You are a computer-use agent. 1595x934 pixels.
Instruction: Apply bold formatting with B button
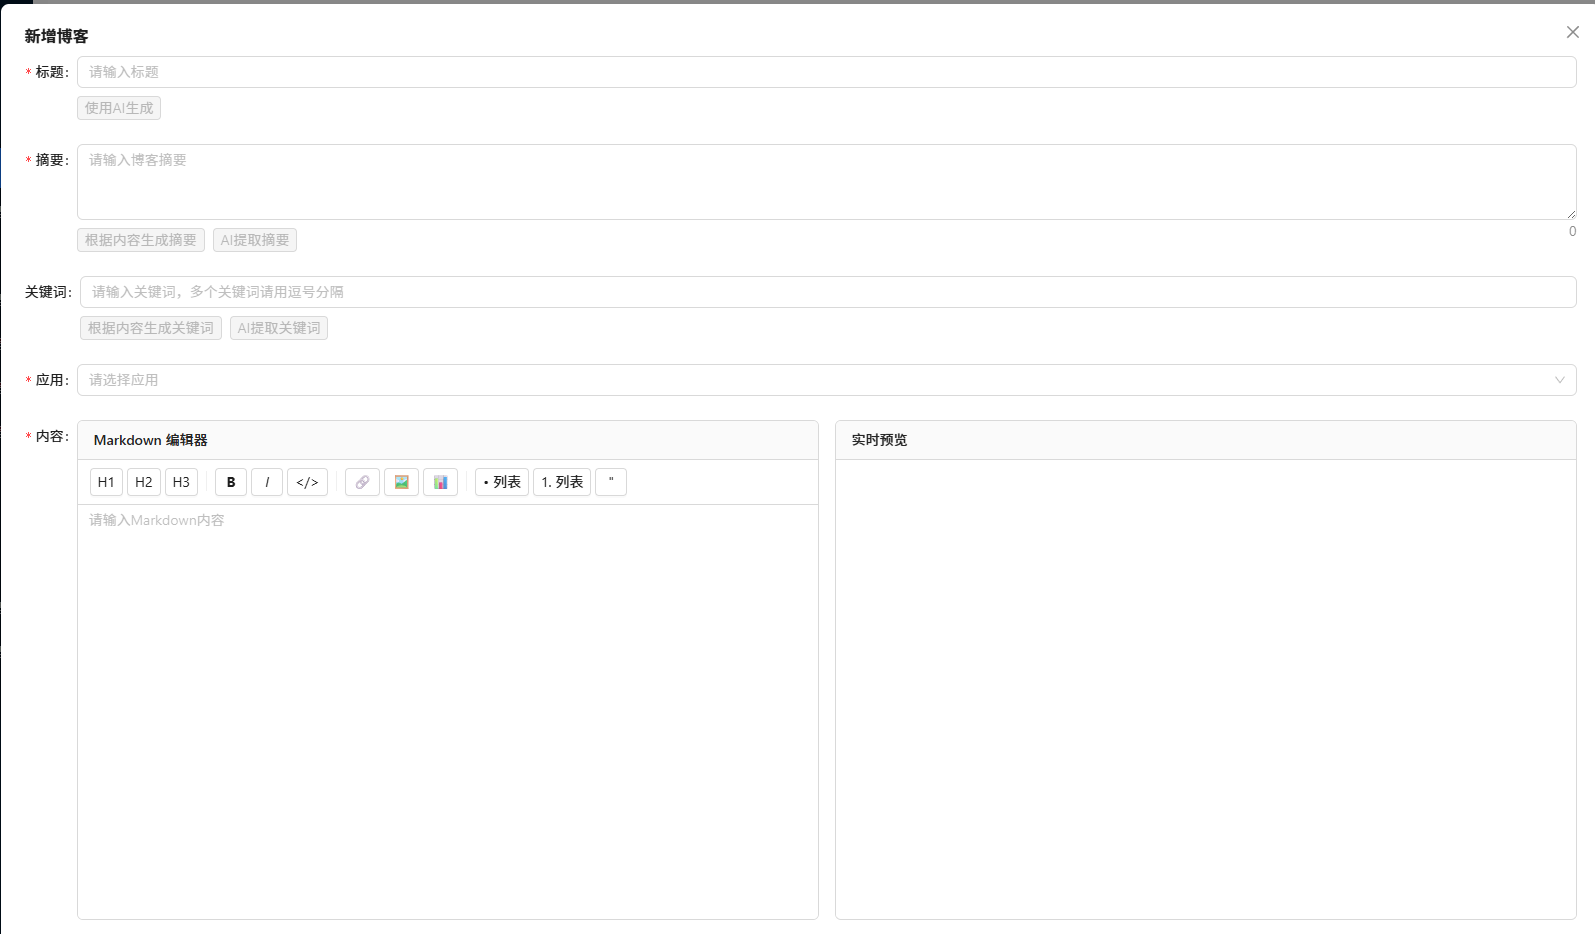pyautogui.click(x=231, y=482)
